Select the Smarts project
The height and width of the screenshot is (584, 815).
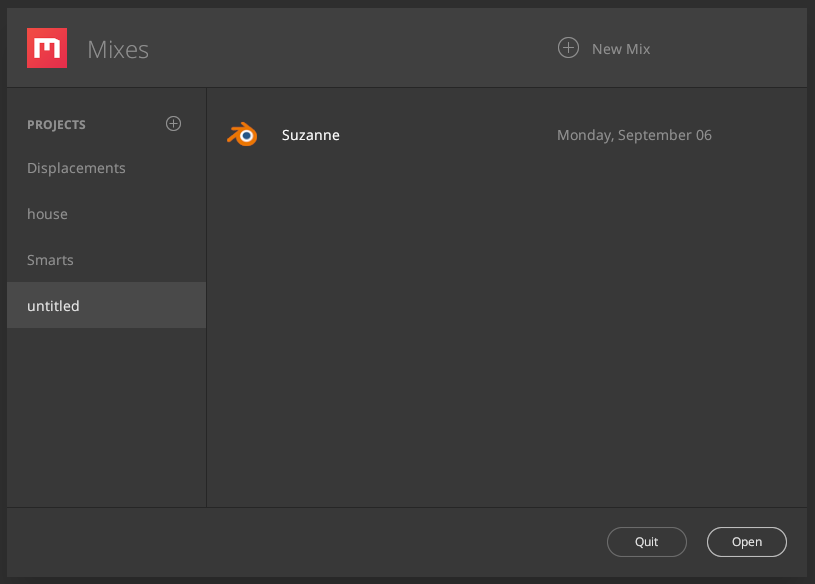(x=107, y=259)
